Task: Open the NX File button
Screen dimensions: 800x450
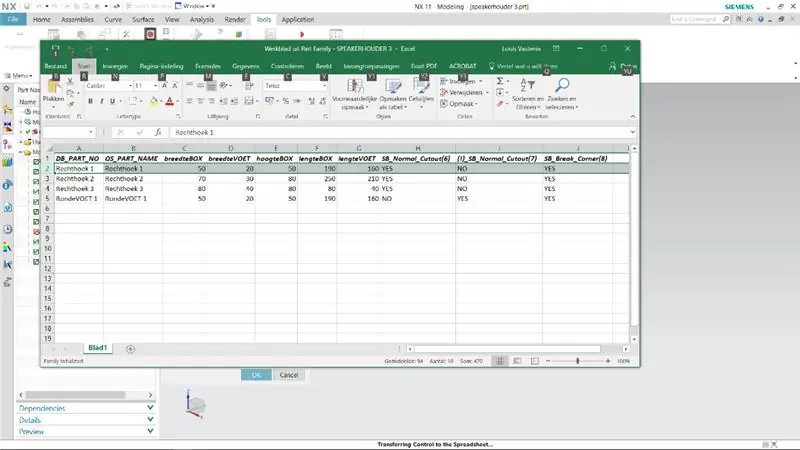Action: [x=13, y=19]
